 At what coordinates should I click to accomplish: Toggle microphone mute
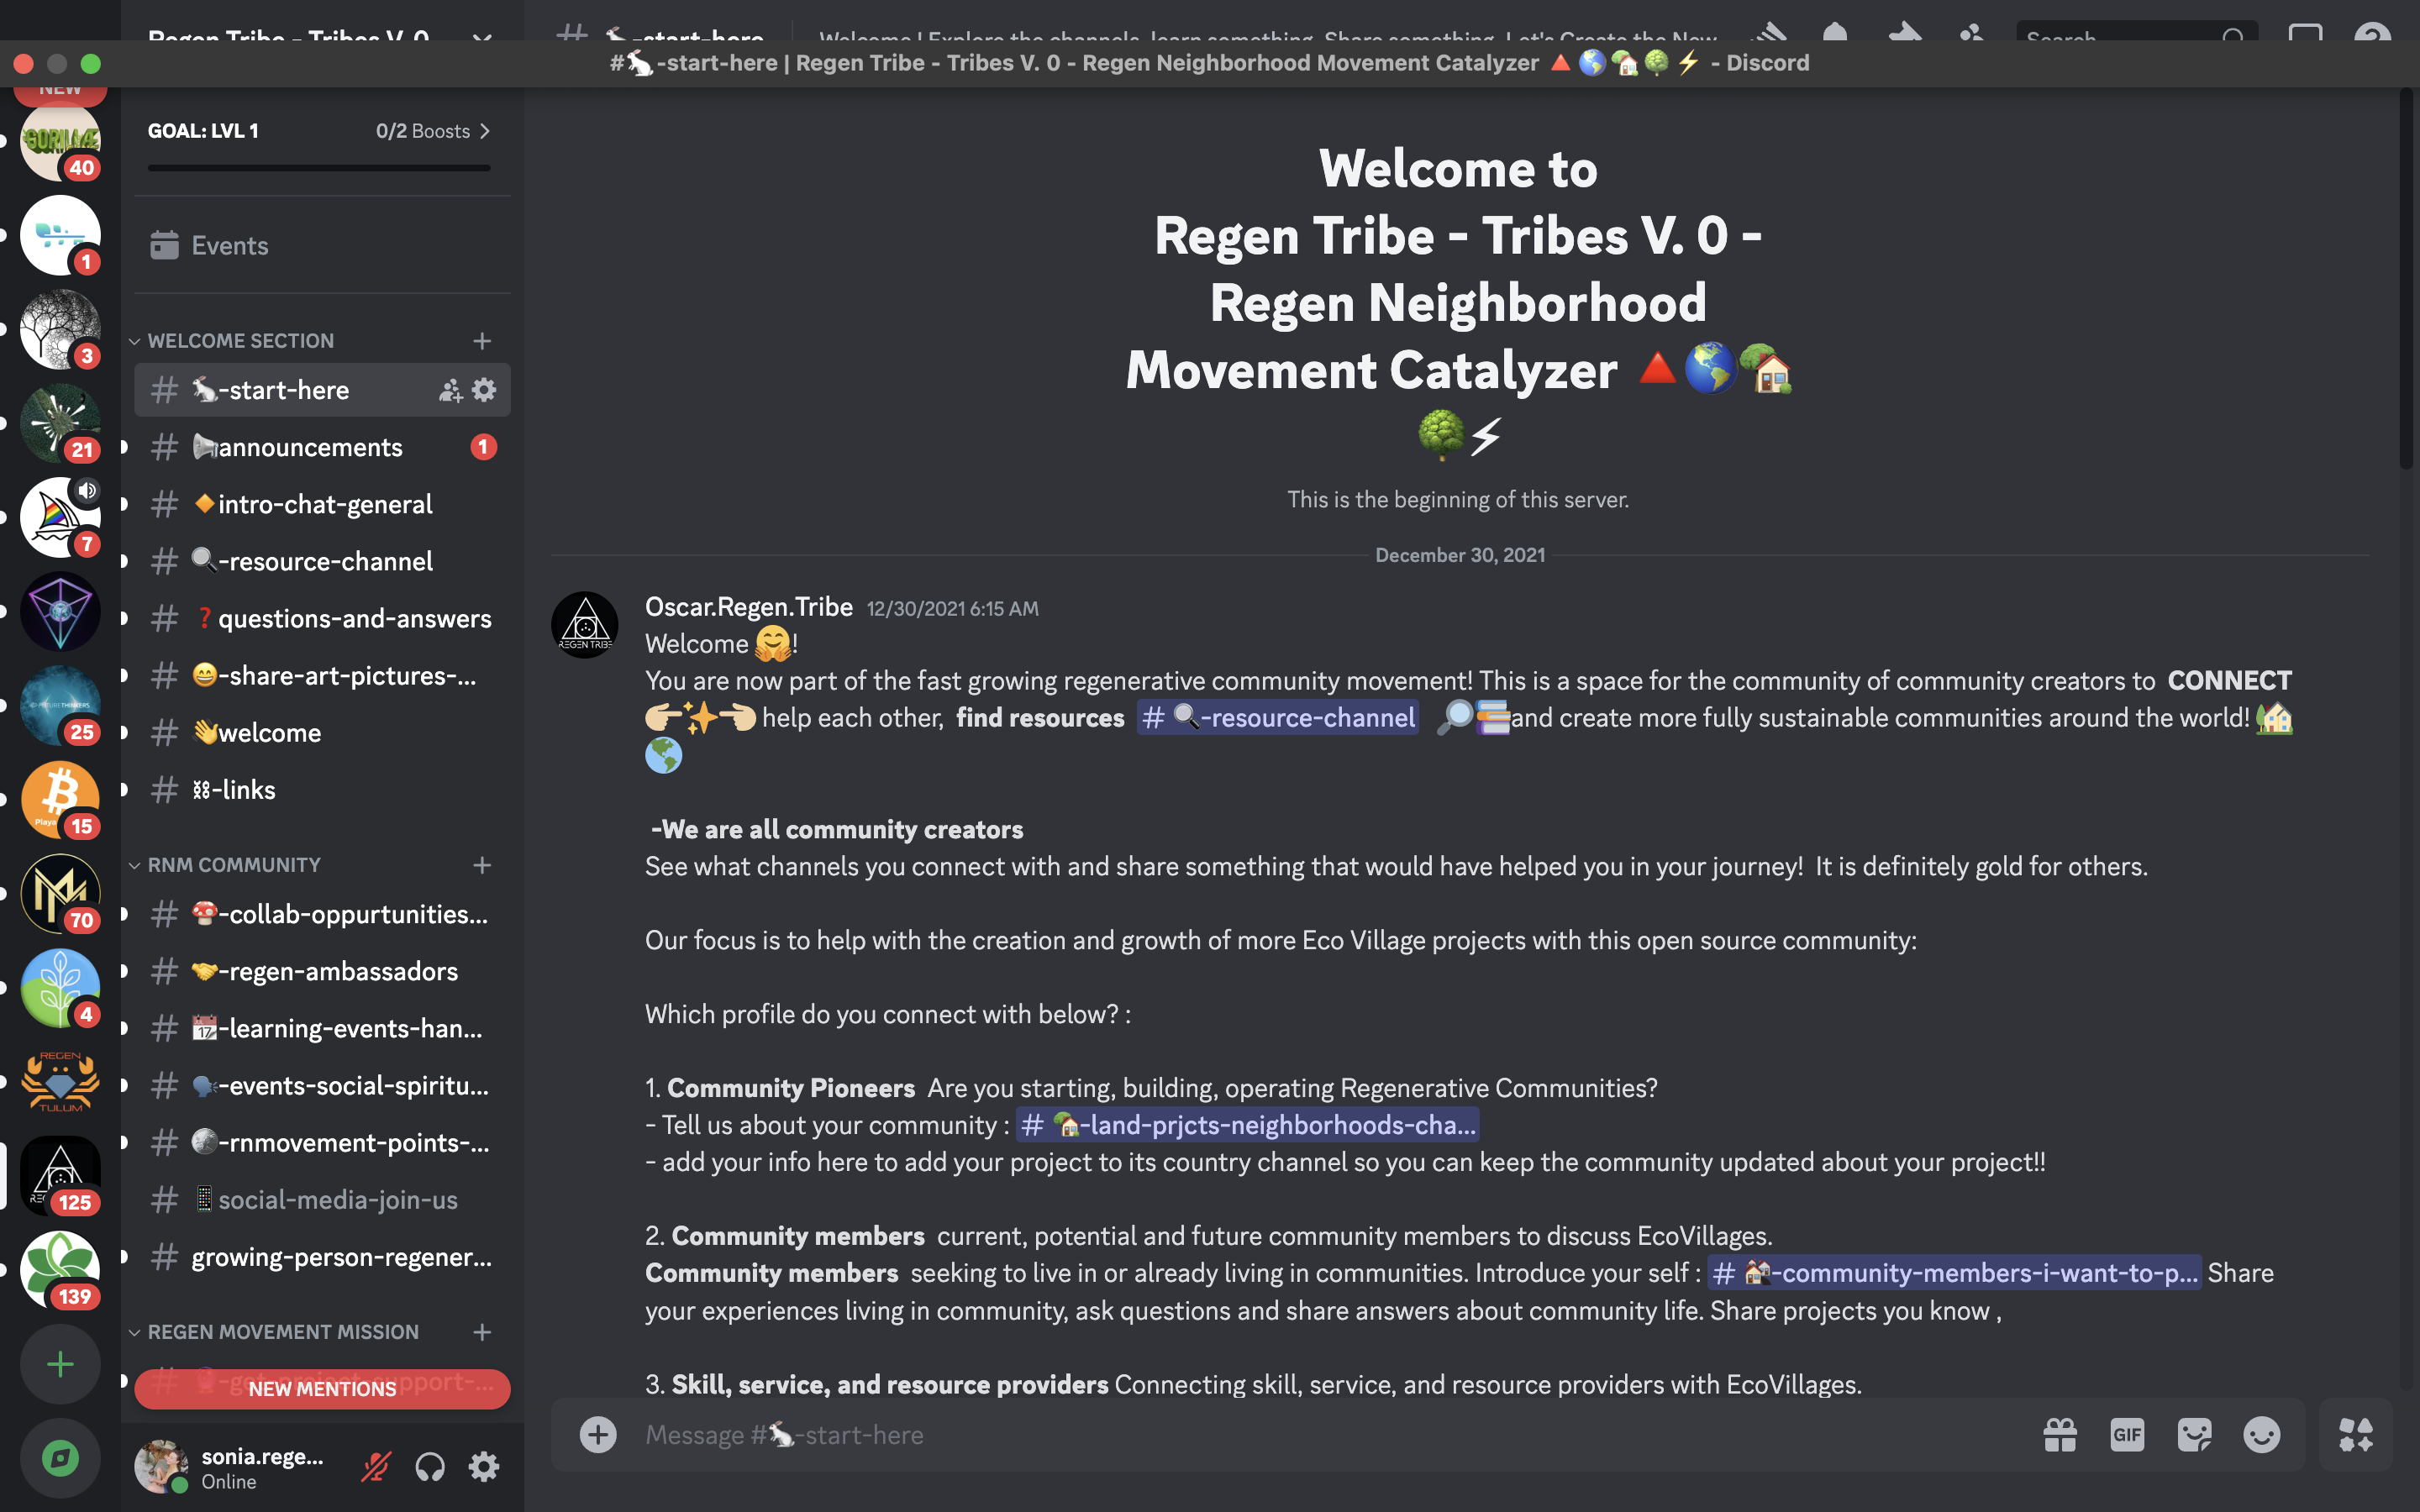coord(376,1467)
